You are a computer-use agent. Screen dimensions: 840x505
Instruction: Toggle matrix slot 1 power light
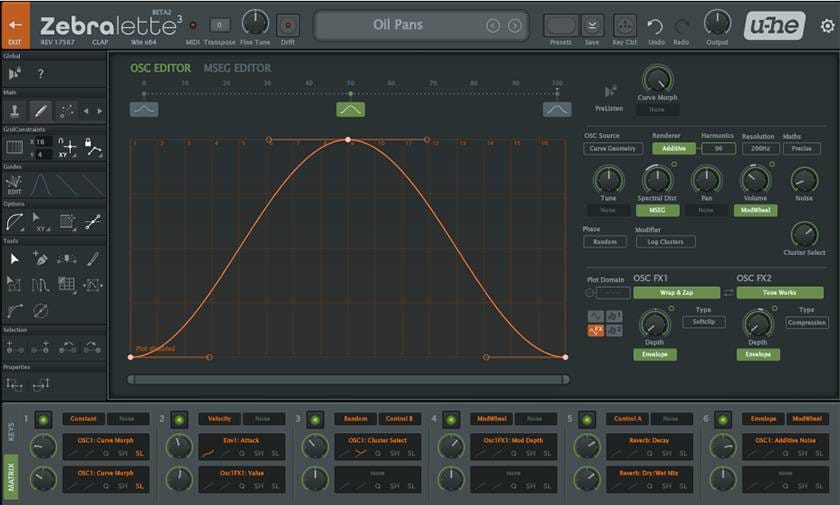point(43,420)
